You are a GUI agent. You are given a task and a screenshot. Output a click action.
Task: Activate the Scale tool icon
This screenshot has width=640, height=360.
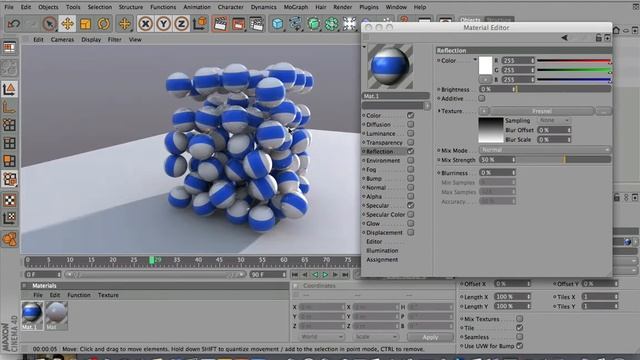pyautogui.click(x=85, y=24)
